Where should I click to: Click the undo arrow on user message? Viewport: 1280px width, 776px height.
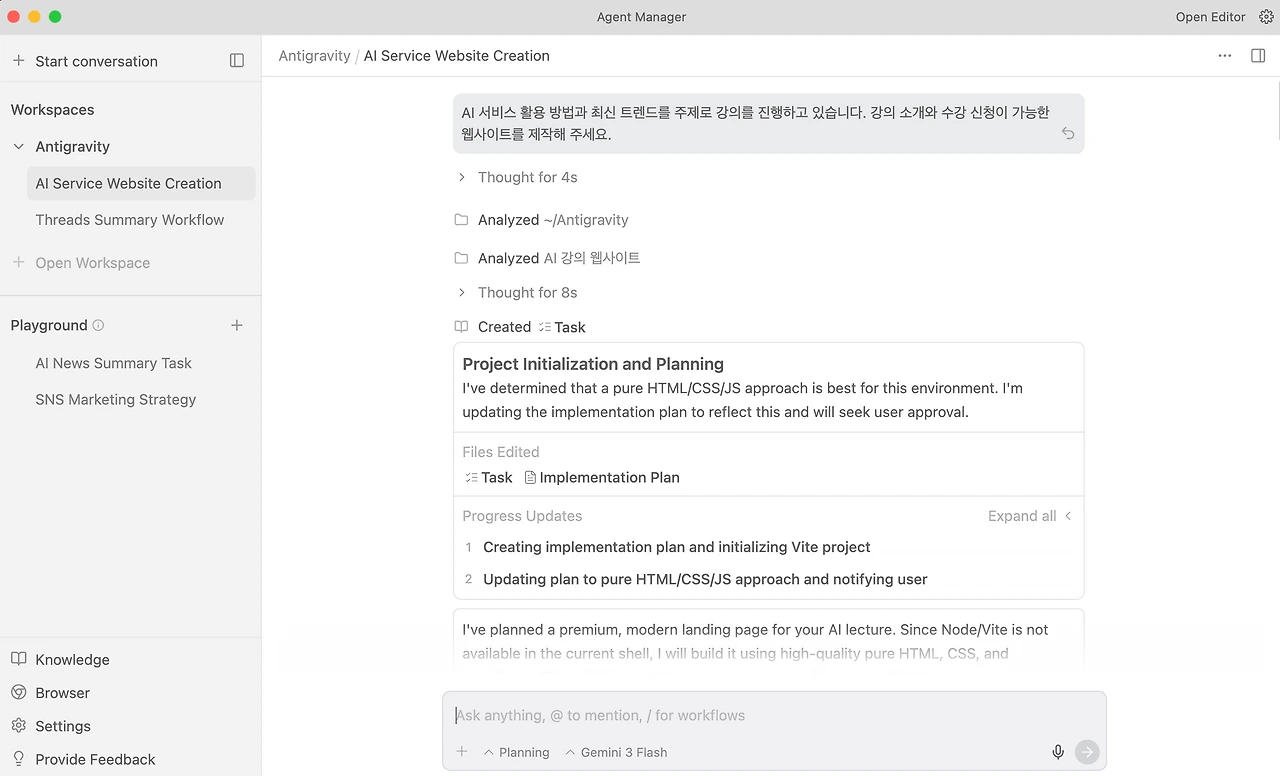[1068, 134]
